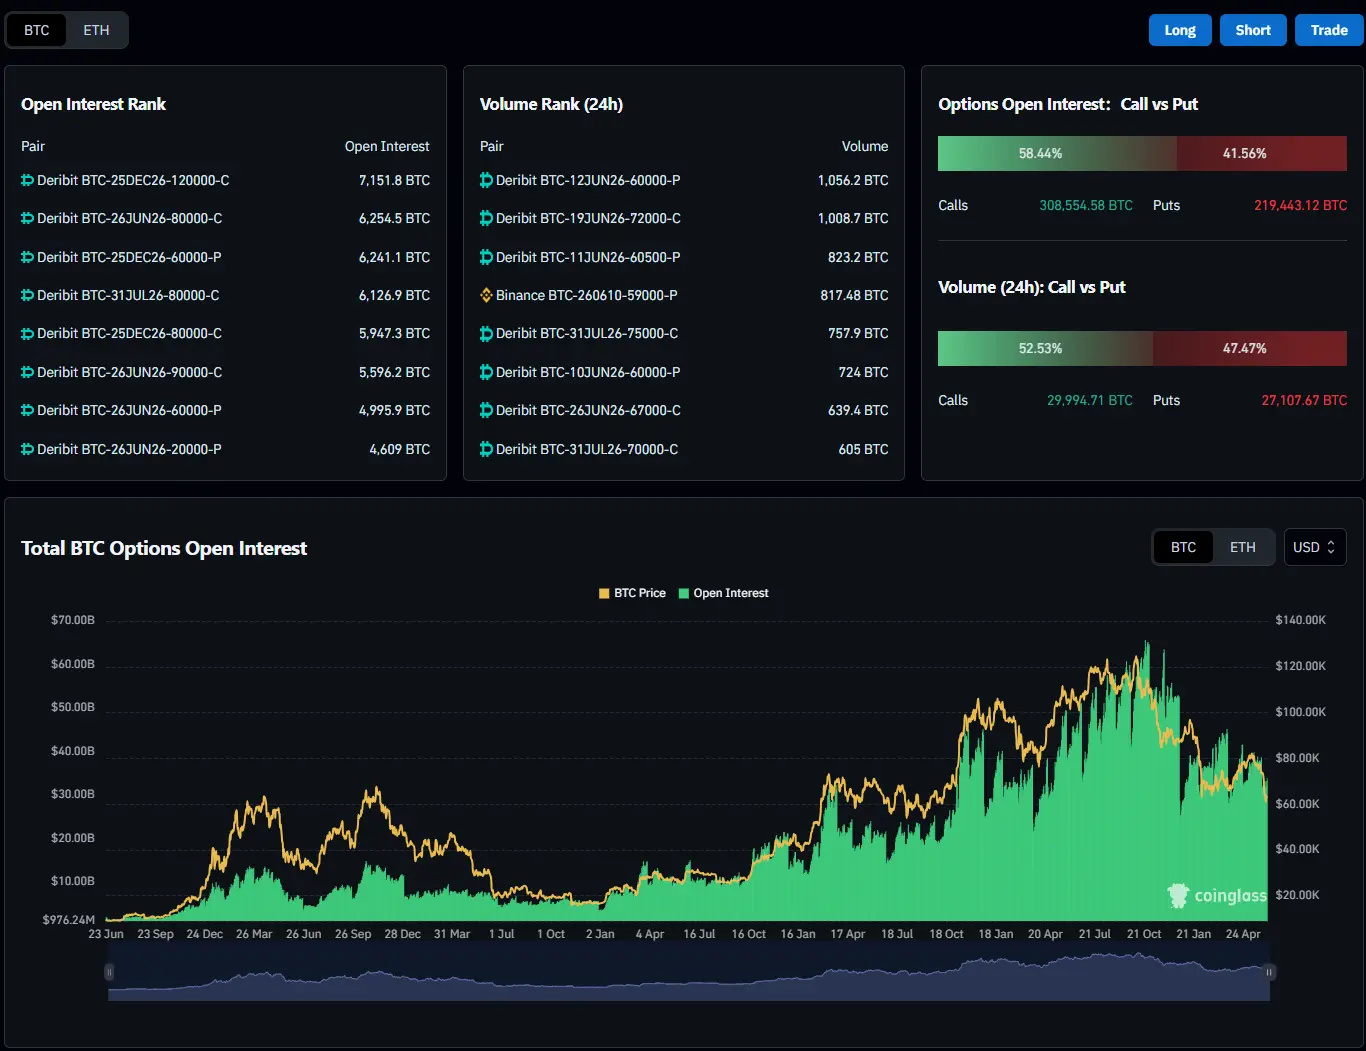Switch chart to ETH tab
The image size is (1366, 1051).
point(1243,547)
